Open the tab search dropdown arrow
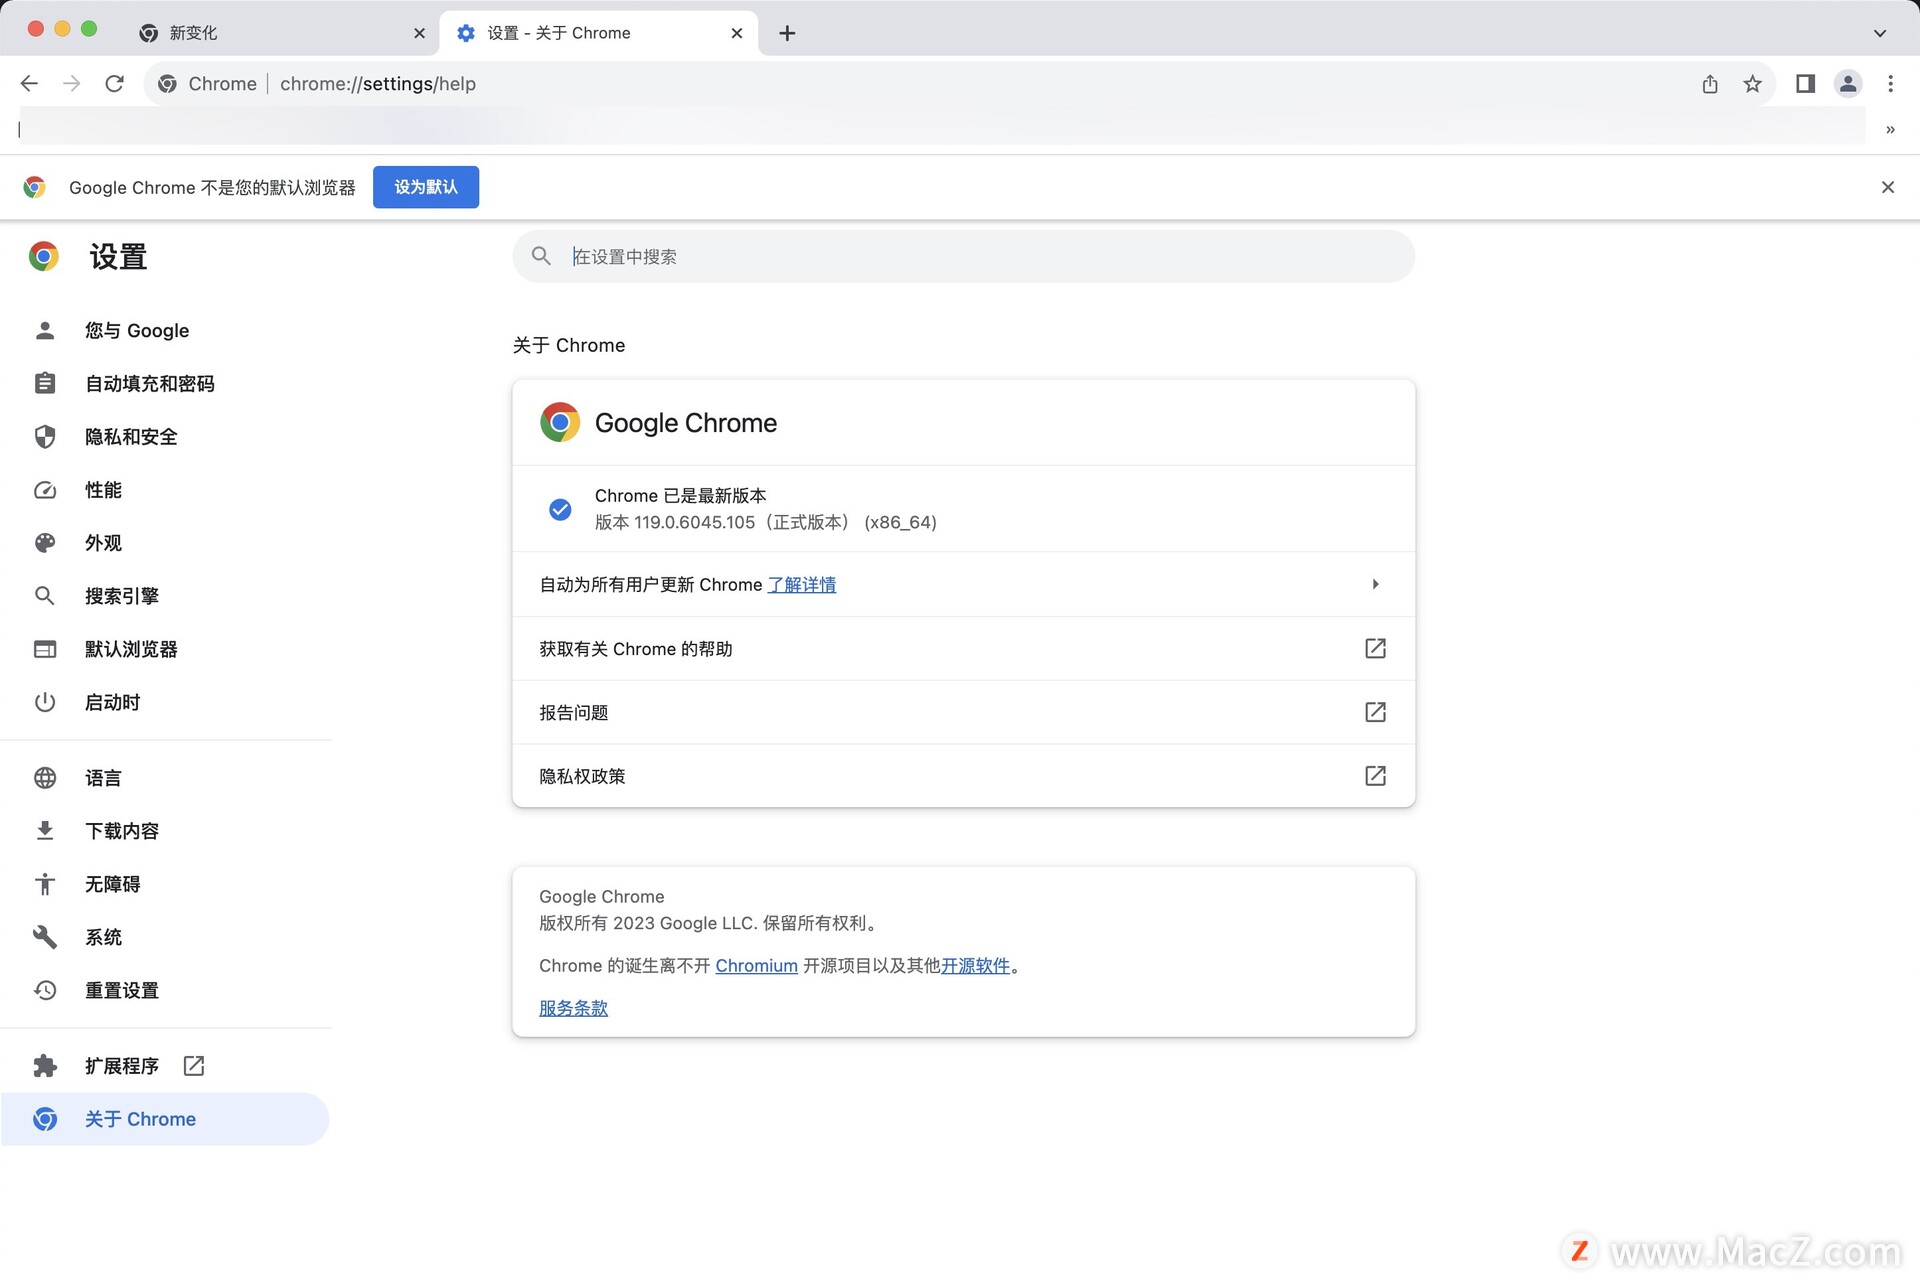This screenshot has height=1277, width=1920. pyautogui.click(x=1880, y=33)
